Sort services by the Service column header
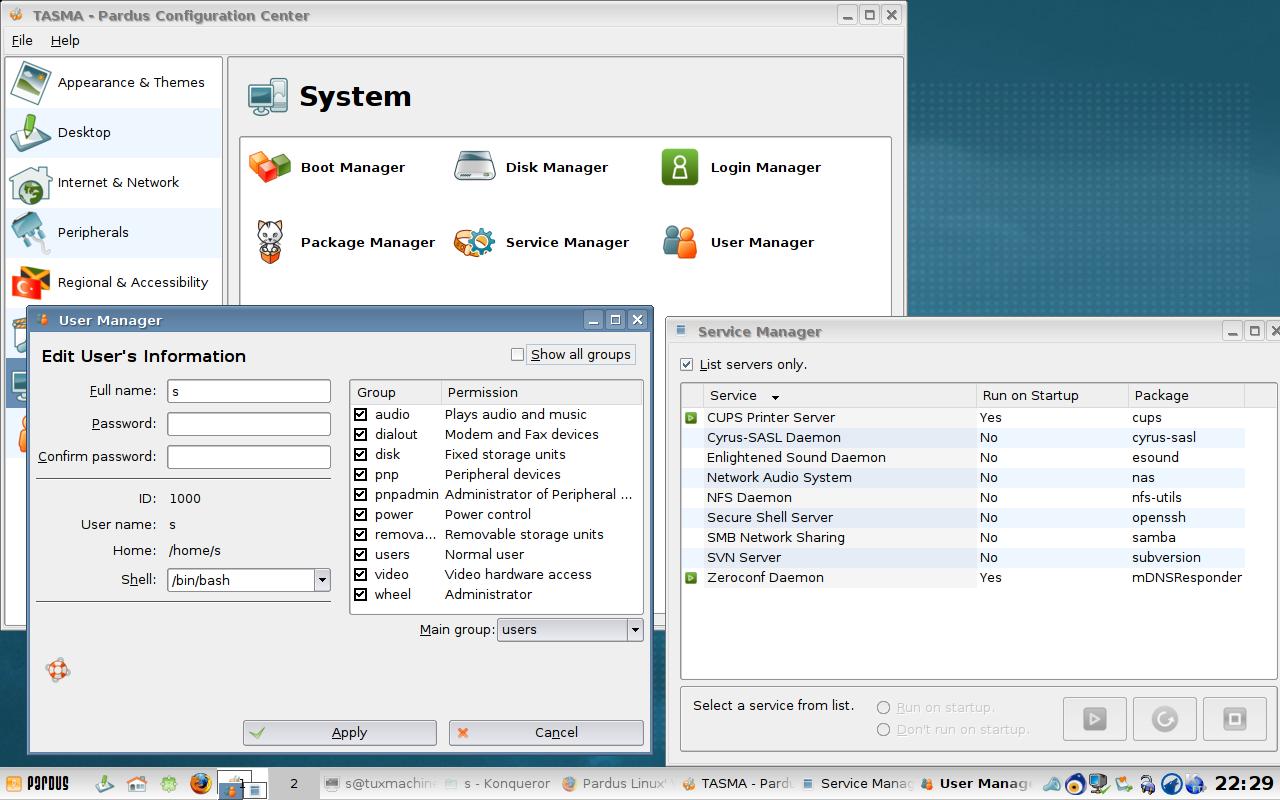This screenshot has width=1280, height=800. pyautogui.click(x=840, y=396)
